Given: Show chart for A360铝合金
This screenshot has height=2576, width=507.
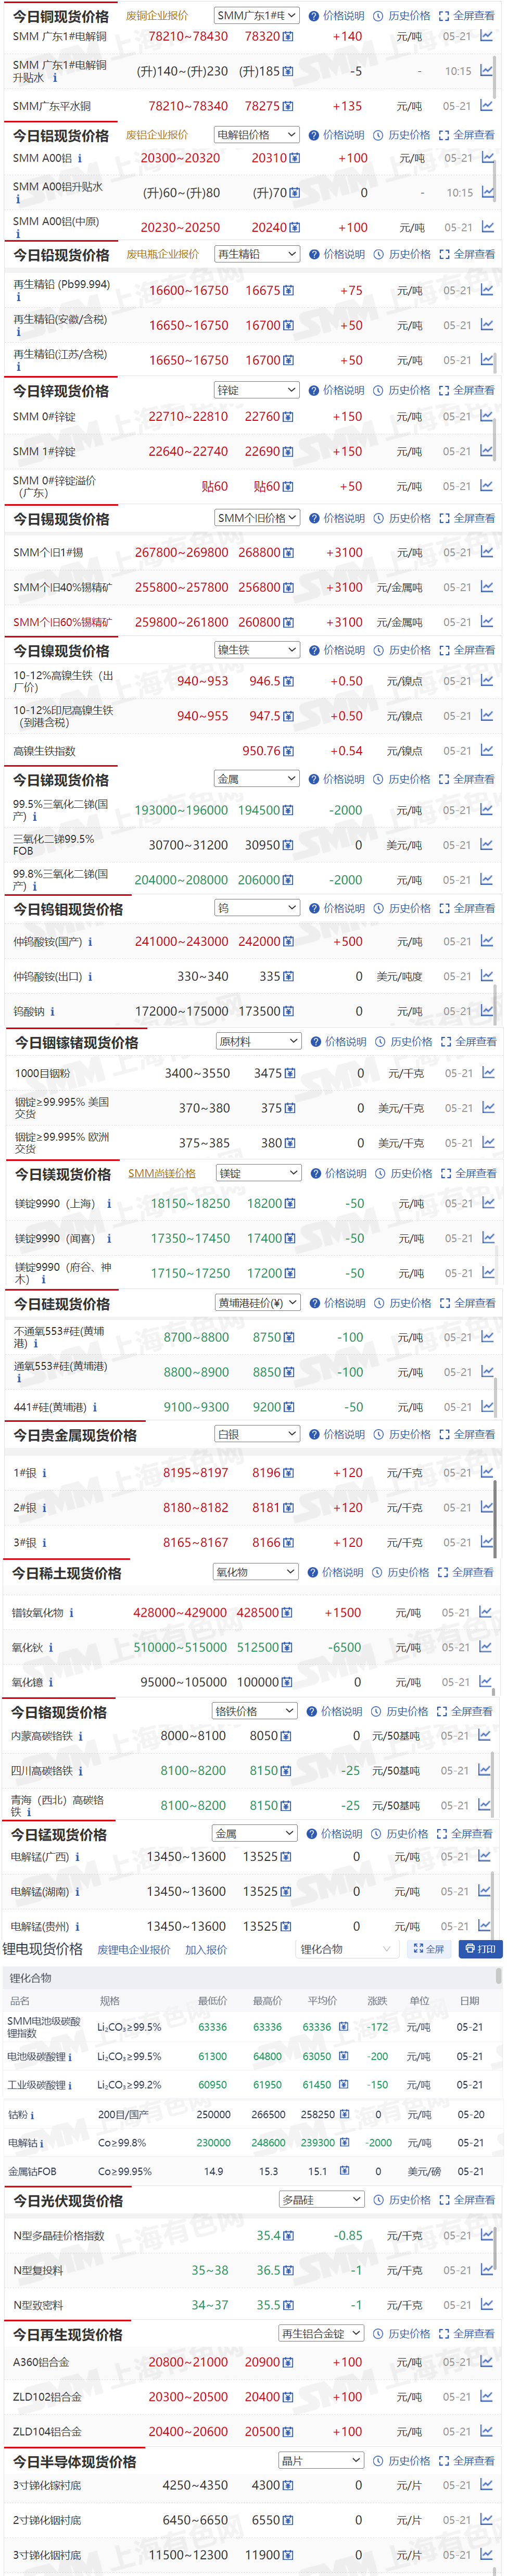Looking at the screenshot, I should (486, 2362).
